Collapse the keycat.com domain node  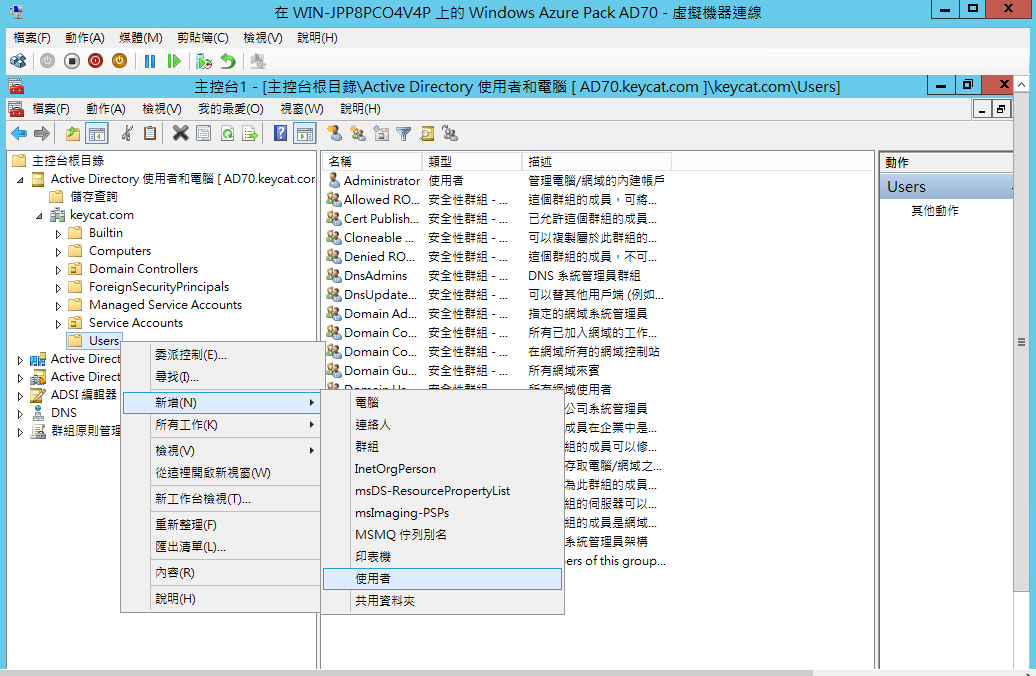[39, 216]
